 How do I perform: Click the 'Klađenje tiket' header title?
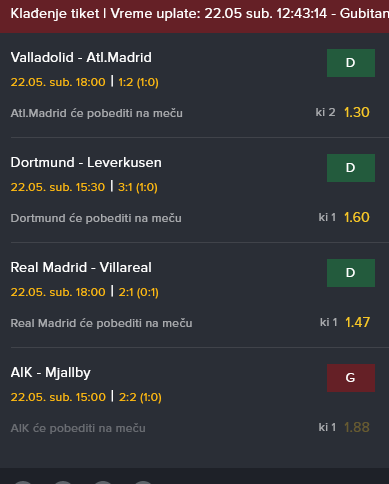pos(55,14)
